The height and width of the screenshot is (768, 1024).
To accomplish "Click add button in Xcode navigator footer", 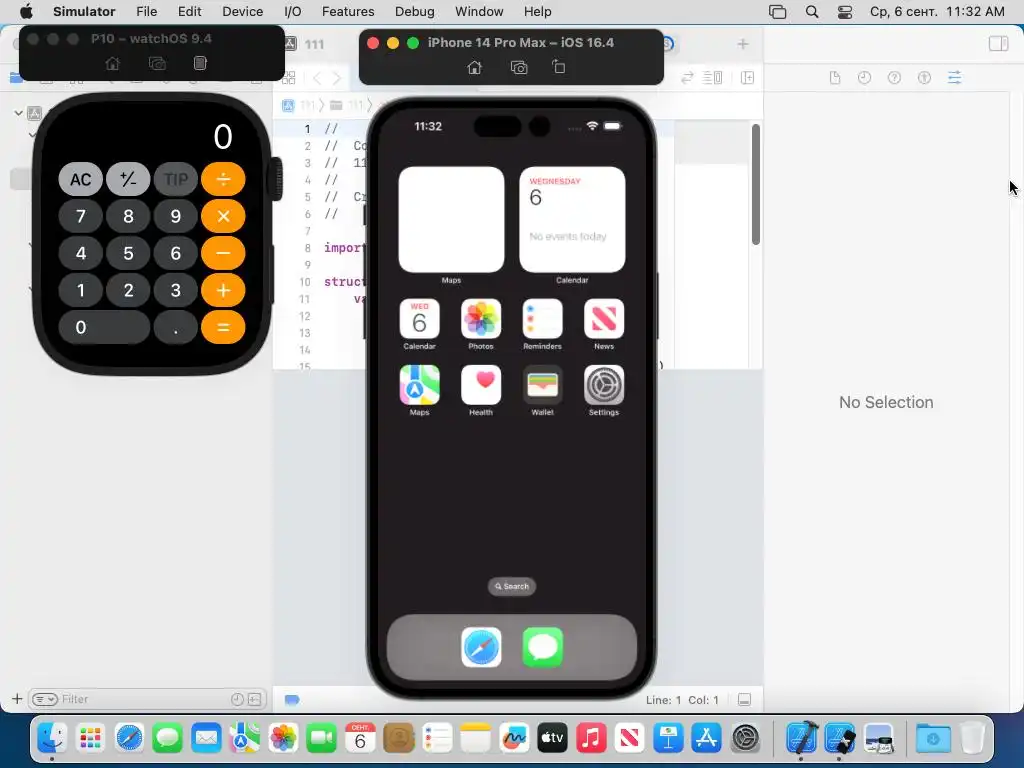I will [17, 699].
